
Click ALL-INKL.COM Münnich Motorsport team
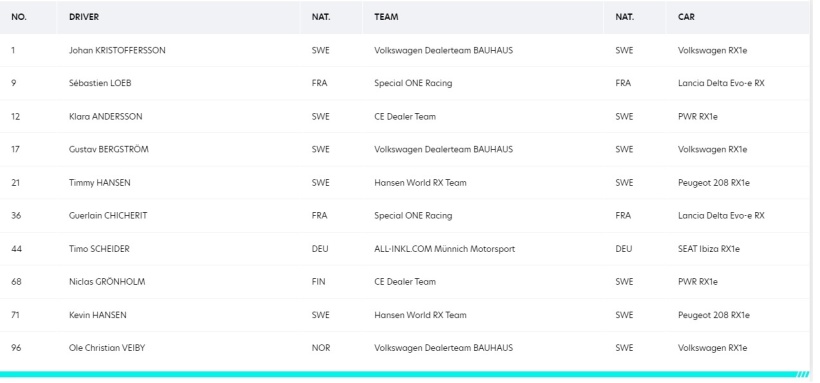445,249
